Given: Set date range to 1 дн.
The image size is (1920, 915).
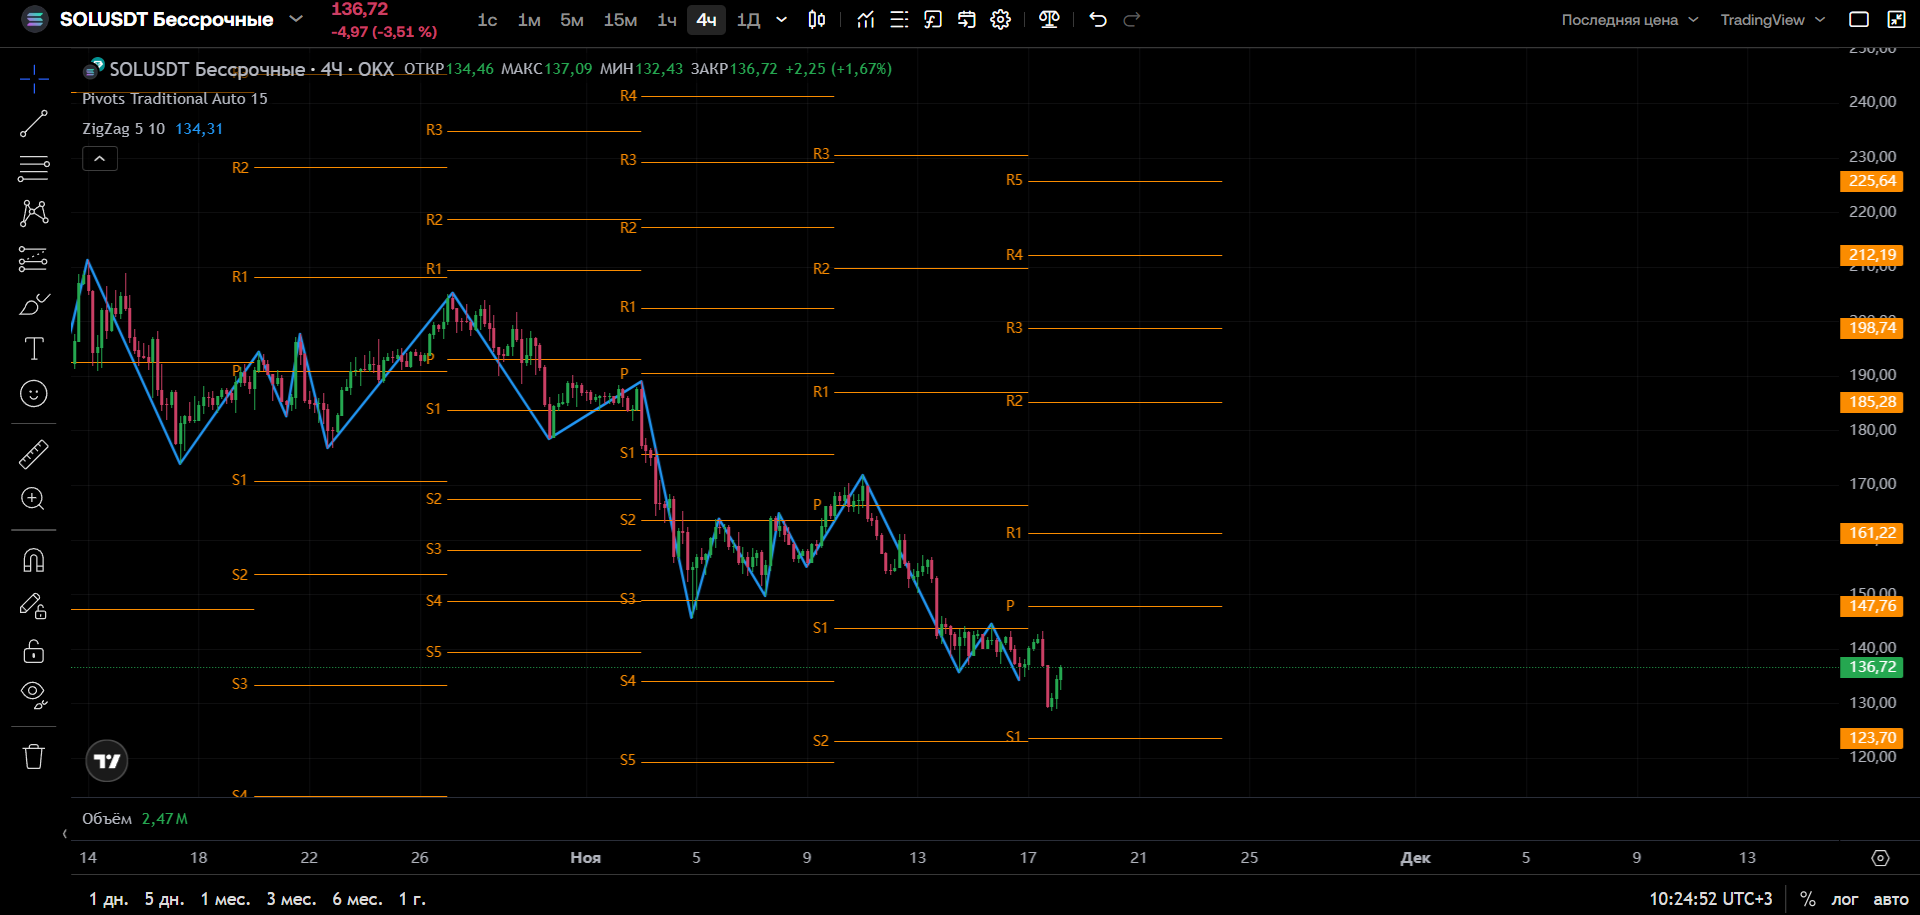Looking at the screenshot, I should tap(108, 899).
